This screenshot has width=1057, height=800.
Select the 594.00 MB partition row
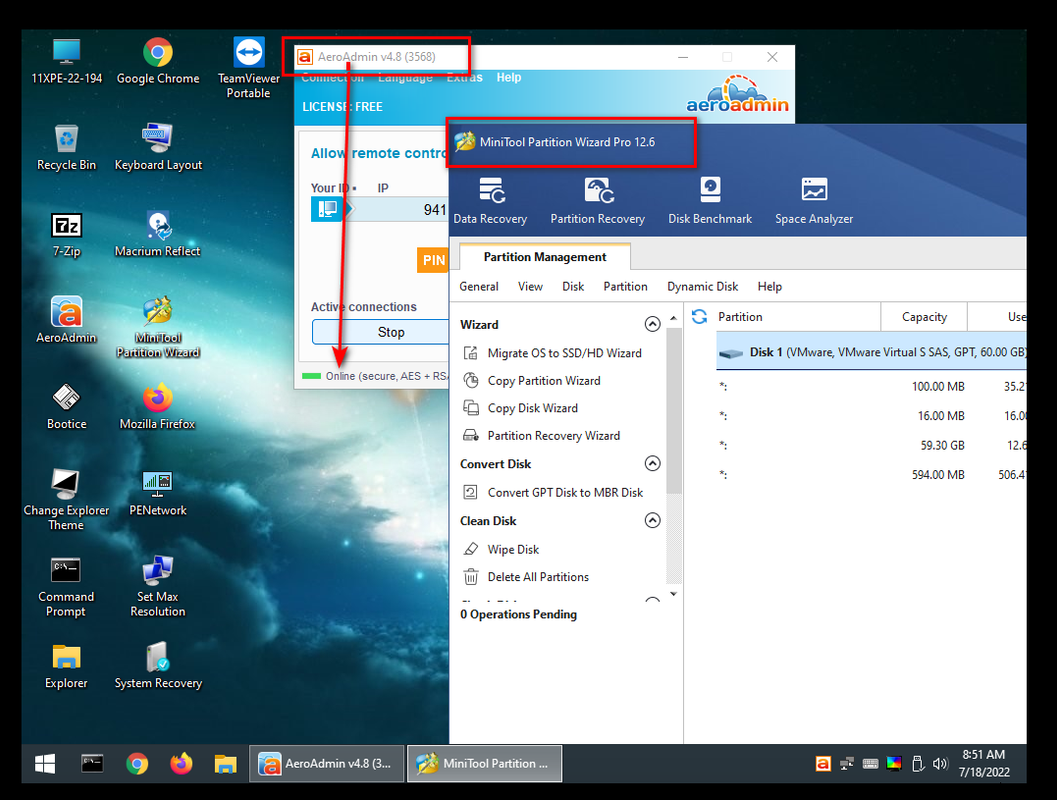[871, 475]
